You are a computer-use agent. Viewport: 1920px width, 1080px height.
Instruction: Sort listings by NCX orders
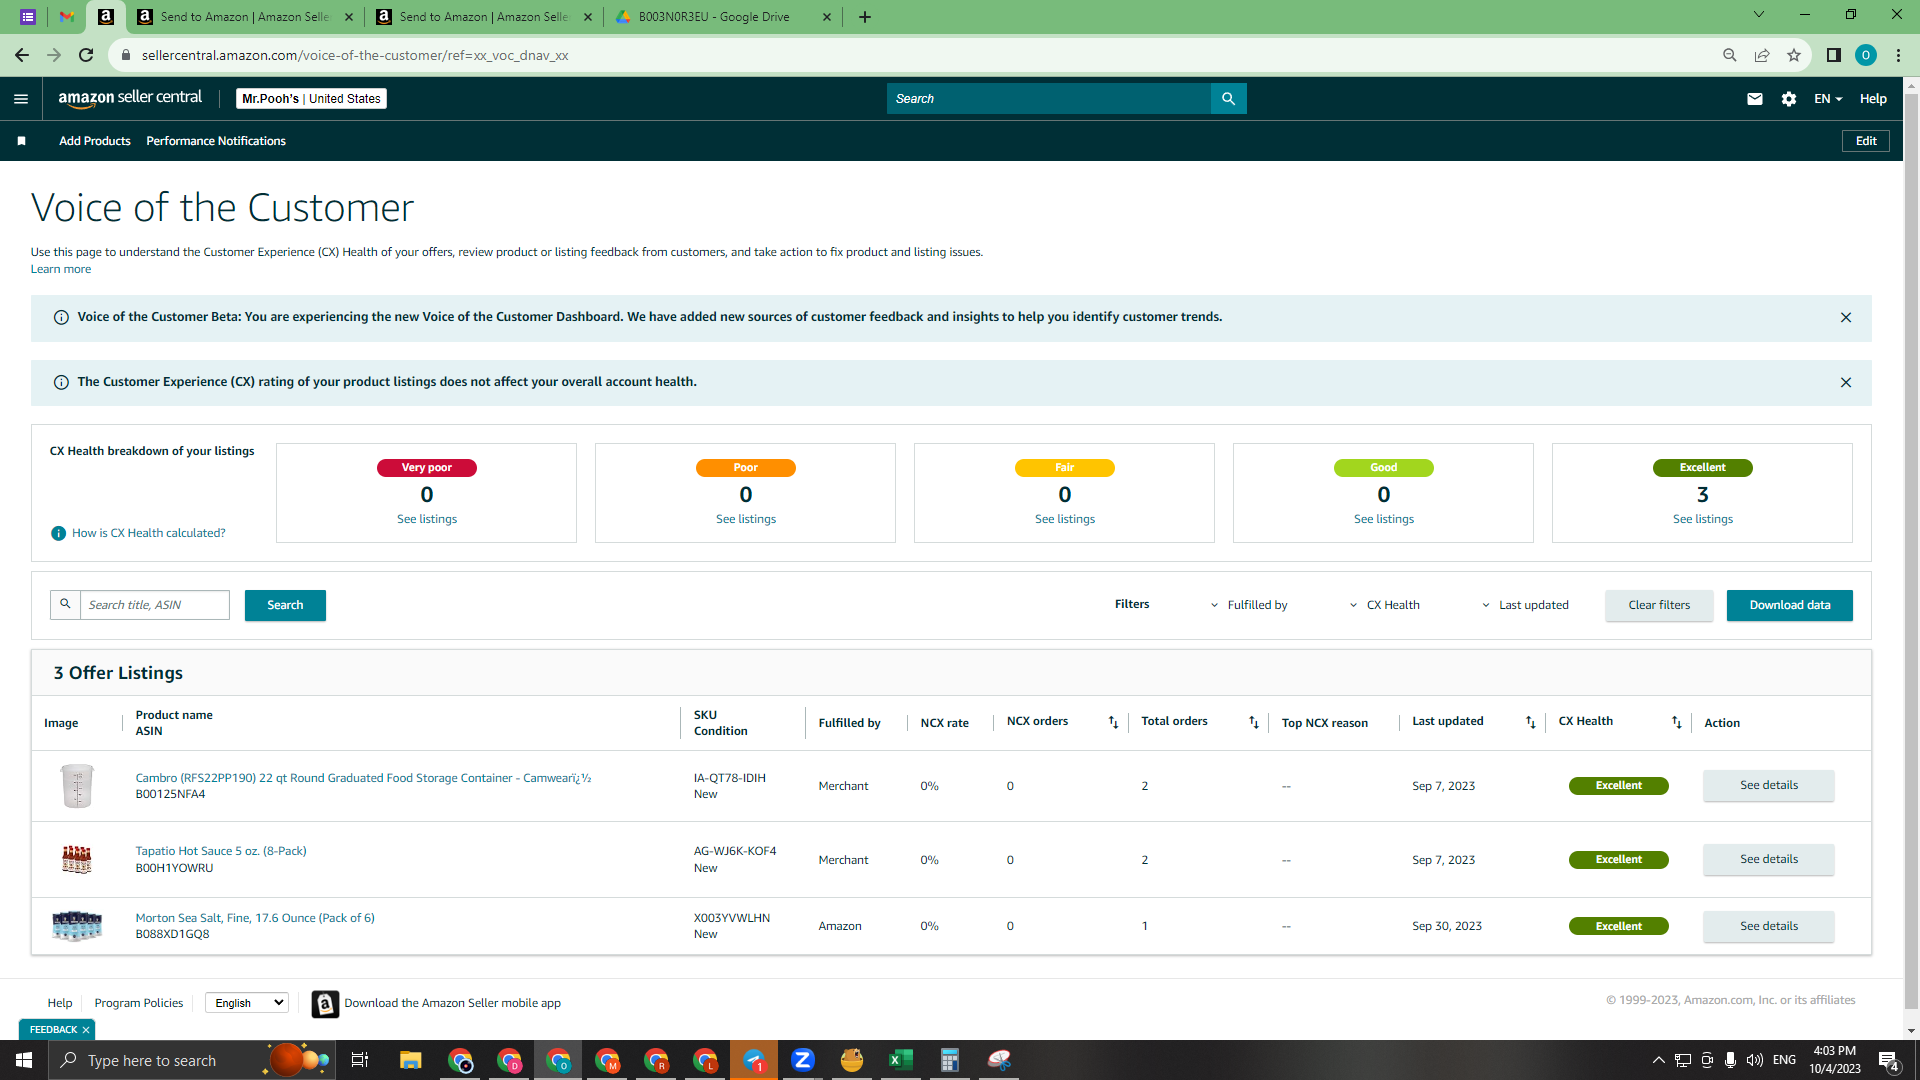pyautogui.click(x=1113, y=722)
